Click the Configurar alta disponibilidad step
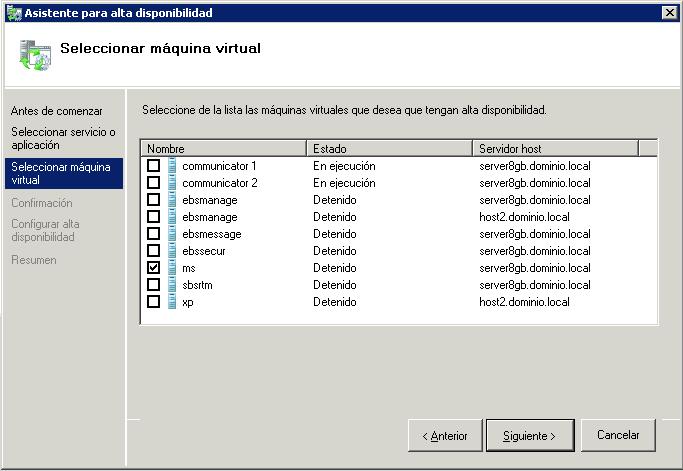The height and width of the screenshot is (471, 683). 45,230
